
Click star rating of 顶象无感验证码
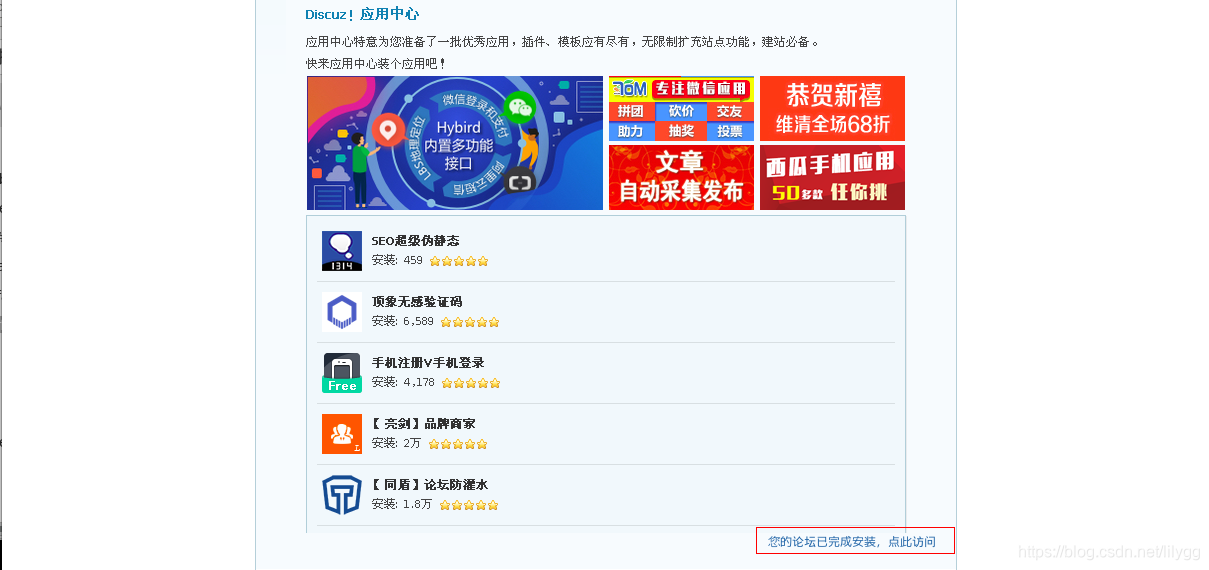coord(470,322)
